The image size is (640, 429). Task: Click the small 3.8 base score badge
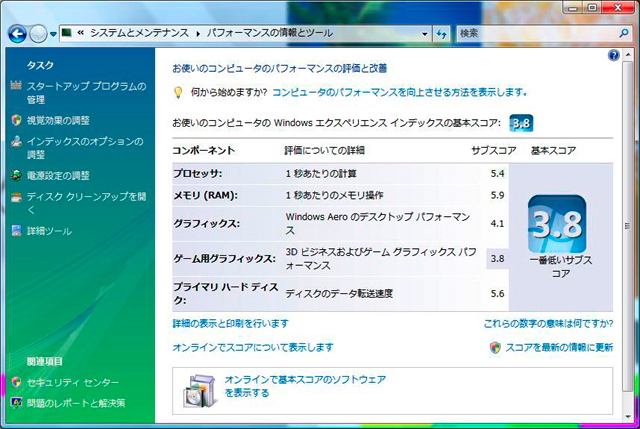pos(521,123)
